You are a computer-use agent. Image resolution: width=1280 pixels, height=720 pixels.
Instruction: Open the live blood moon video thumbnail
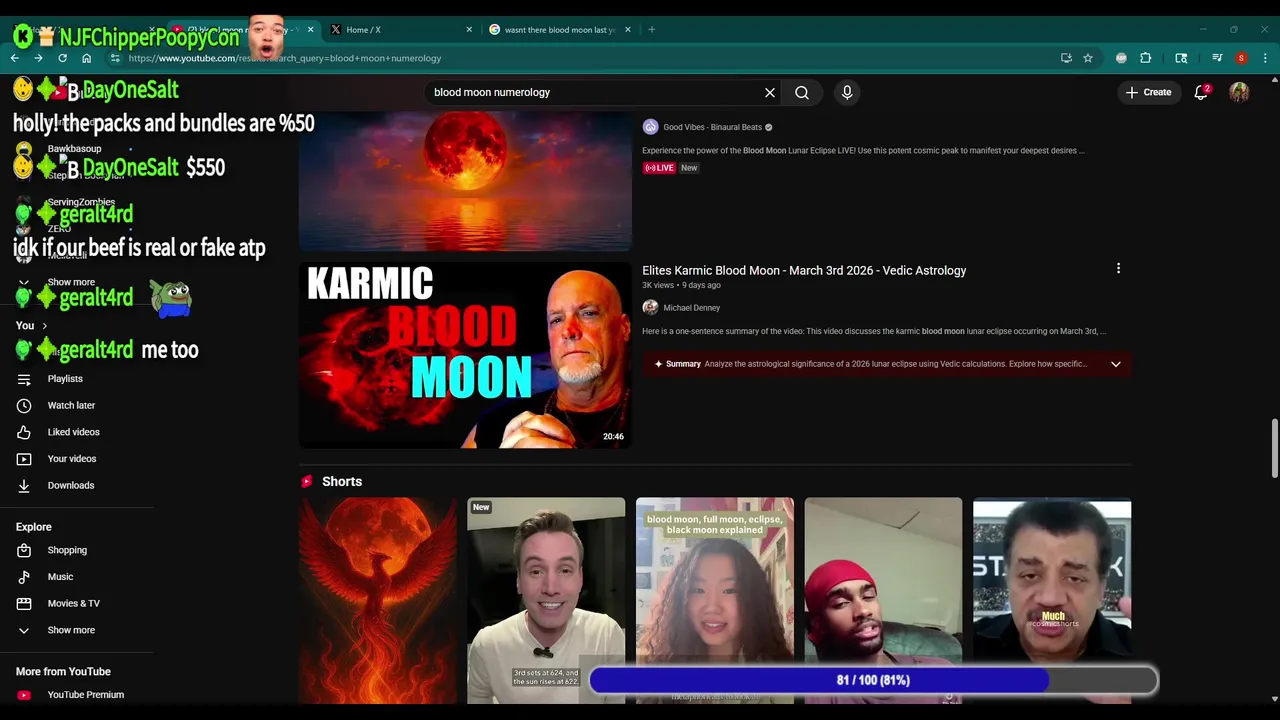tap(465, 180)
